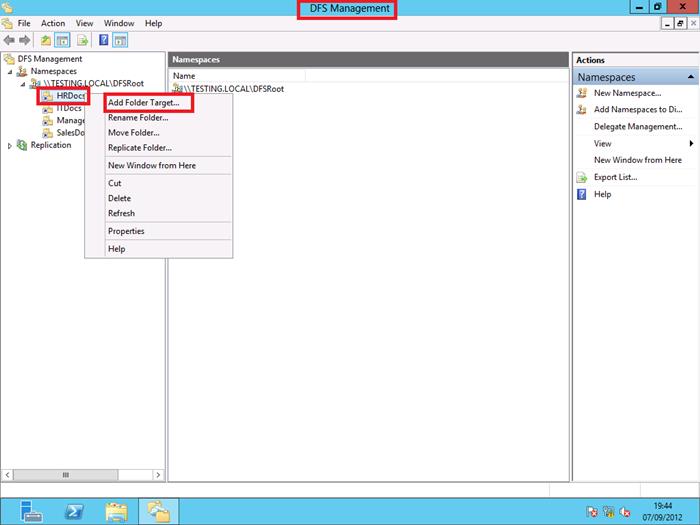The height and width of the screenshot is (525, 700).
Task: Click New Window from Here in Actions pane
Action: point(638,160)
